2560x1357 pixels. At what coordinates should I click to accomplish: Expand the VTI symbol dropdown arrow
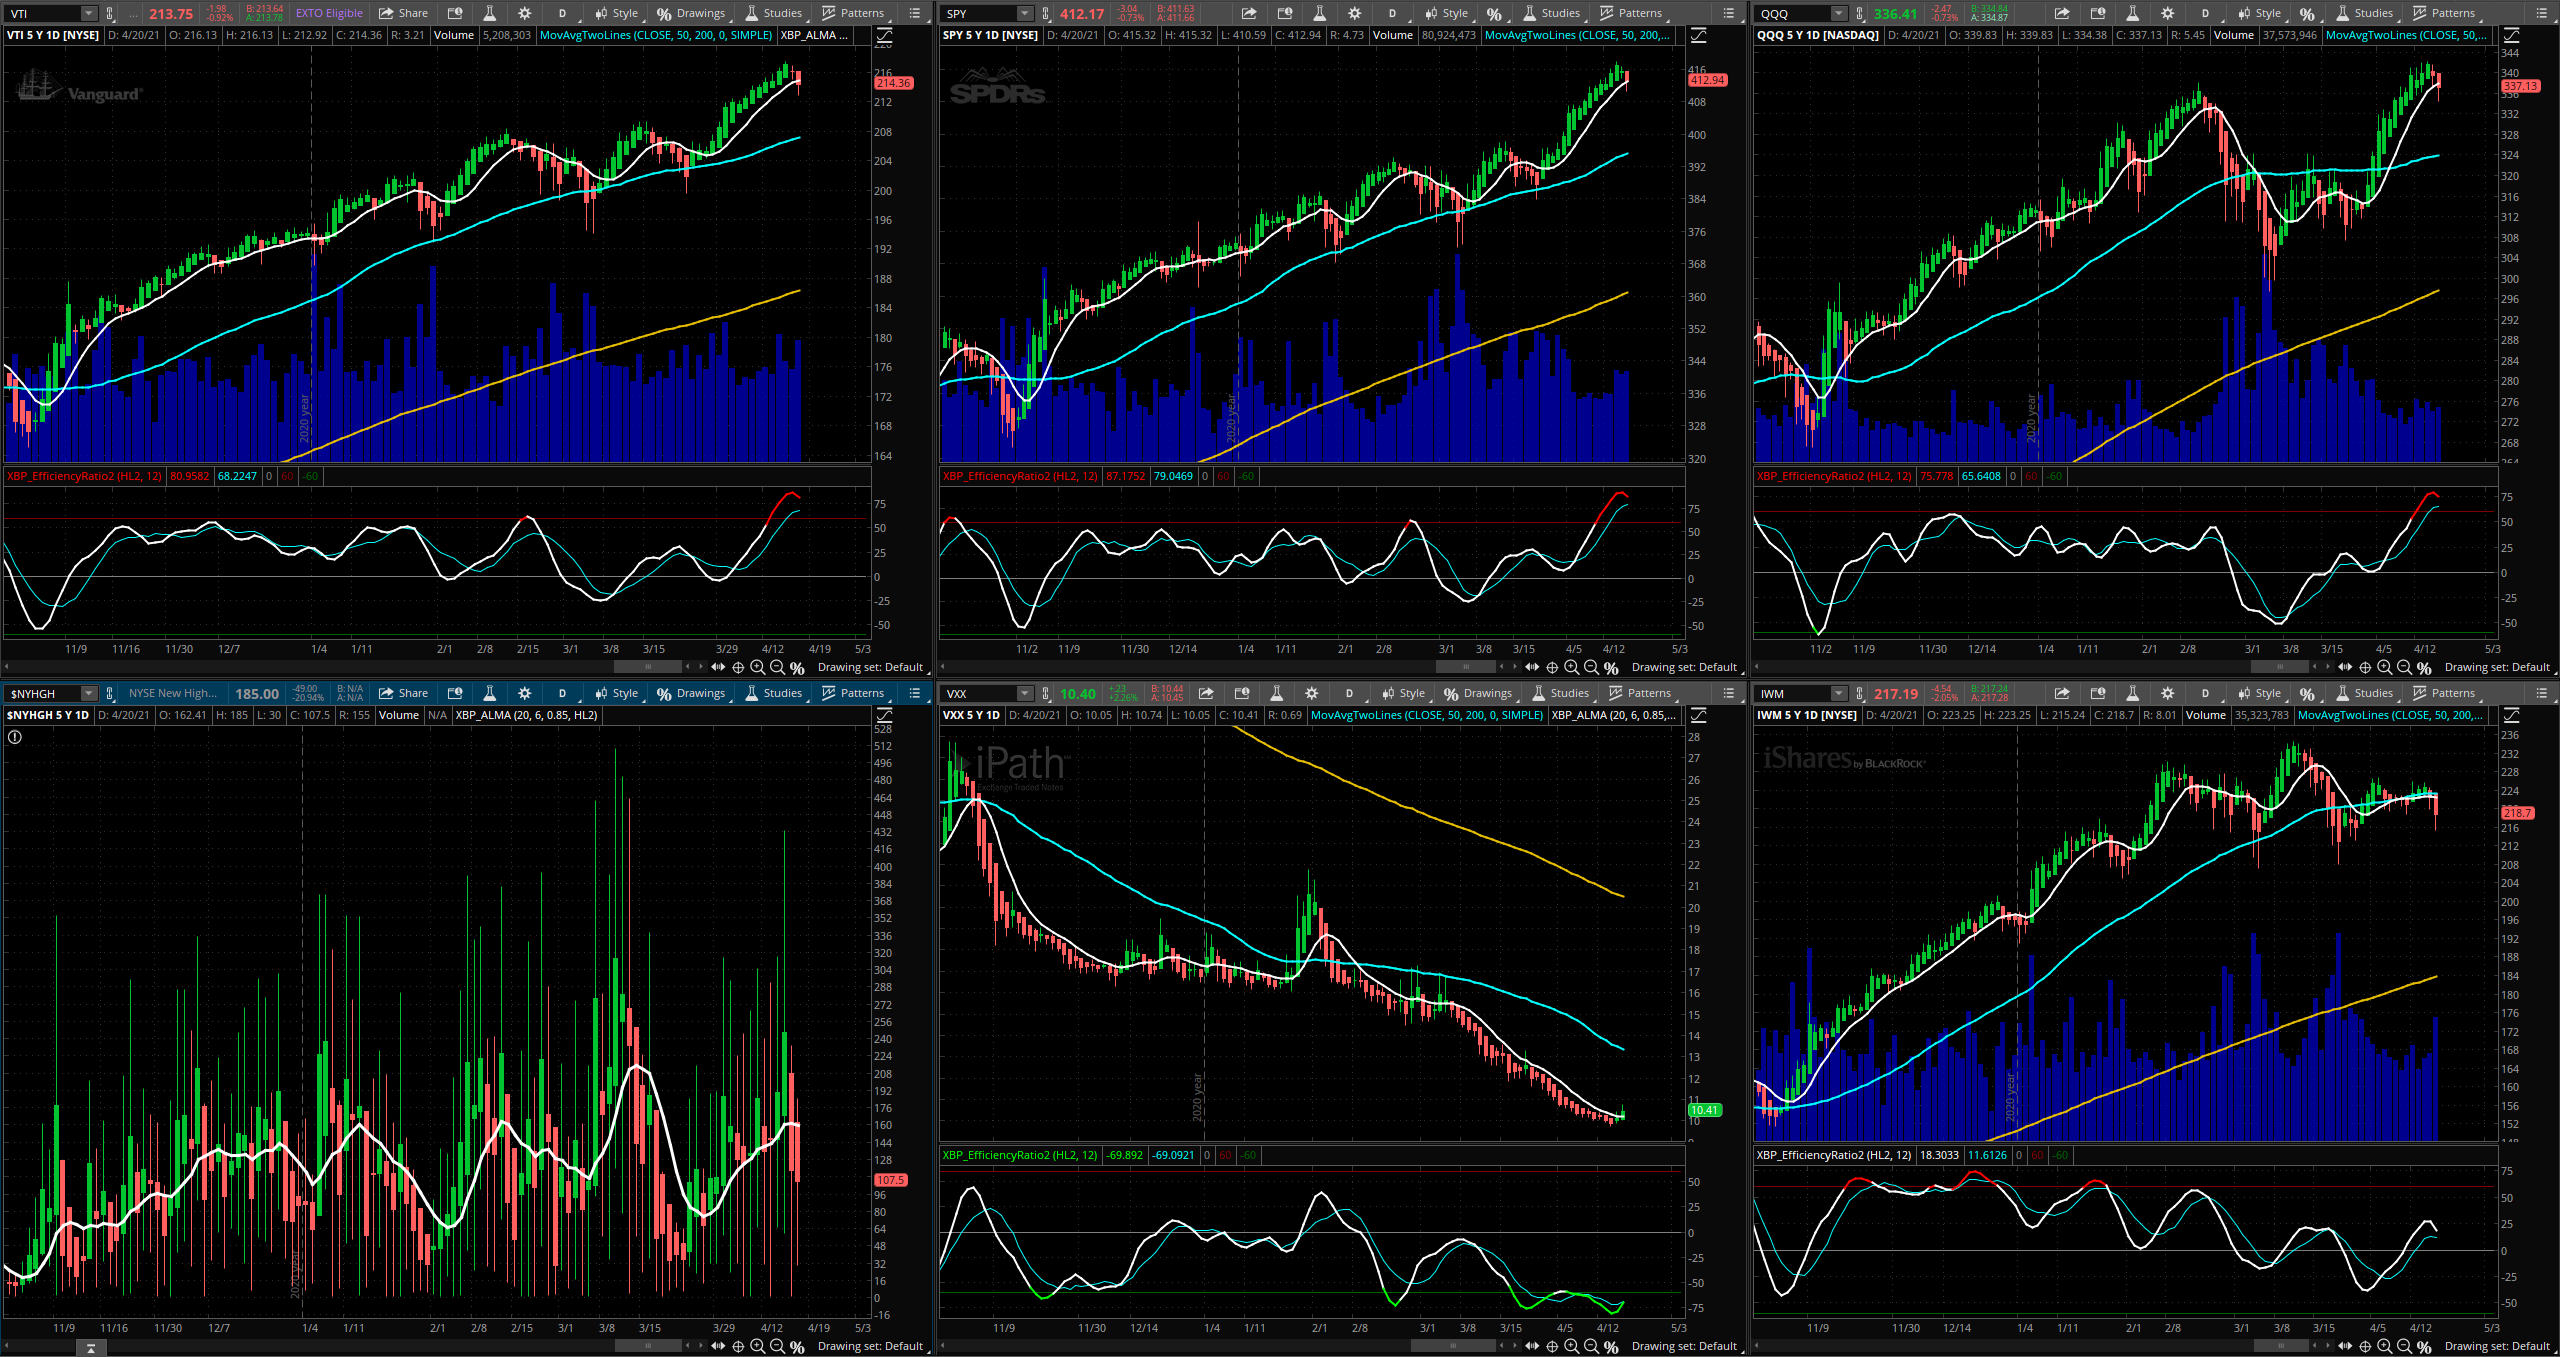[88, 13]
